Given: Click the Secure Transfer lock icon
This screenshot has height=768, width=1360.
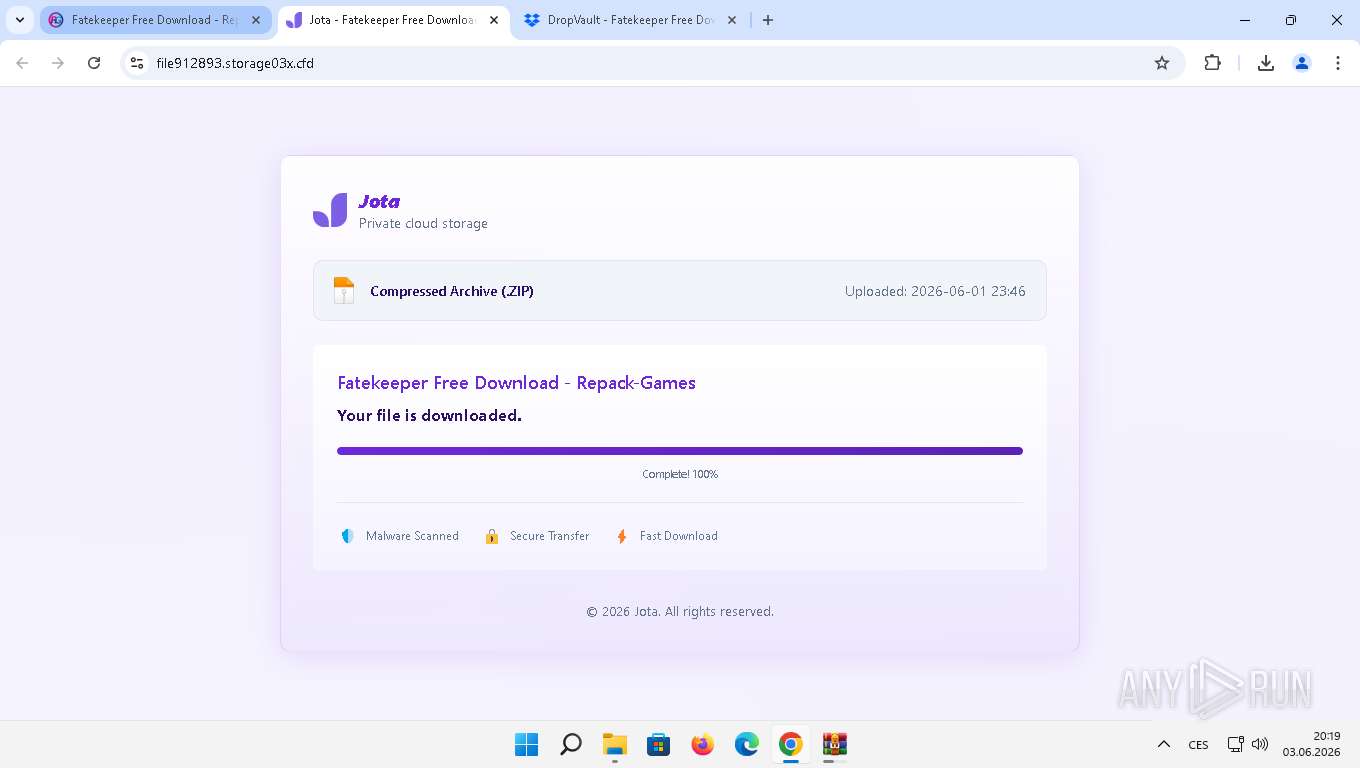Looking at the screenshot, I should click(x=492, y=536).
